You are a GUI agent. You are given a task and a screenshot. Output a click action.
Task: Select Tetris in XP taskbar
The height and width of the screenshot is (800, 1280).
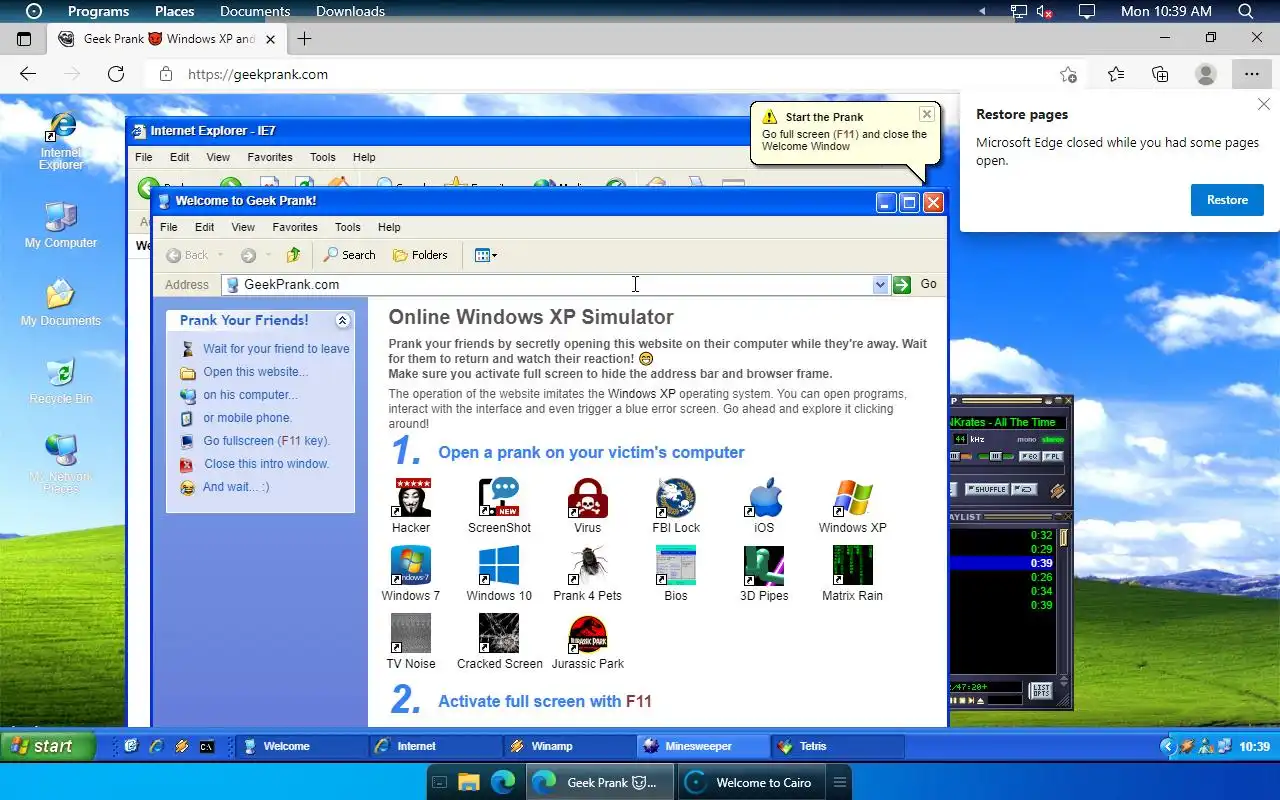tap(838, 746)
